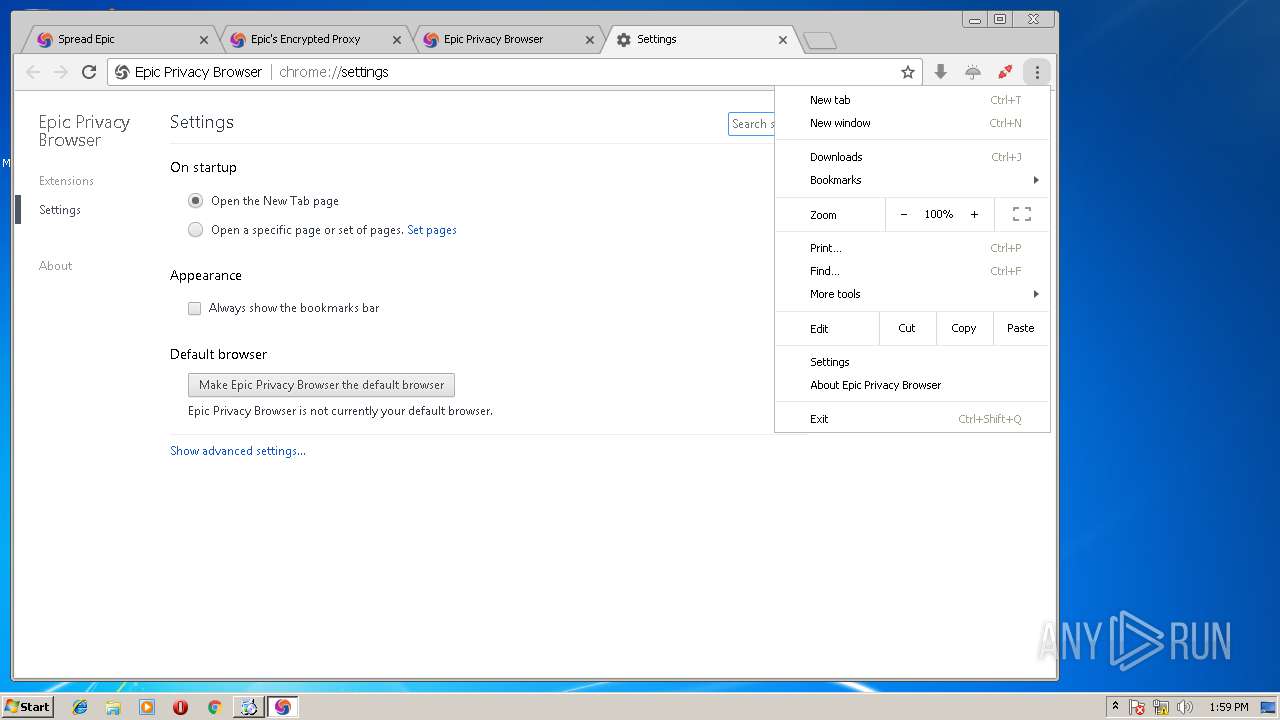Open the Epic browser taskbar button

(x=282, y=707)
